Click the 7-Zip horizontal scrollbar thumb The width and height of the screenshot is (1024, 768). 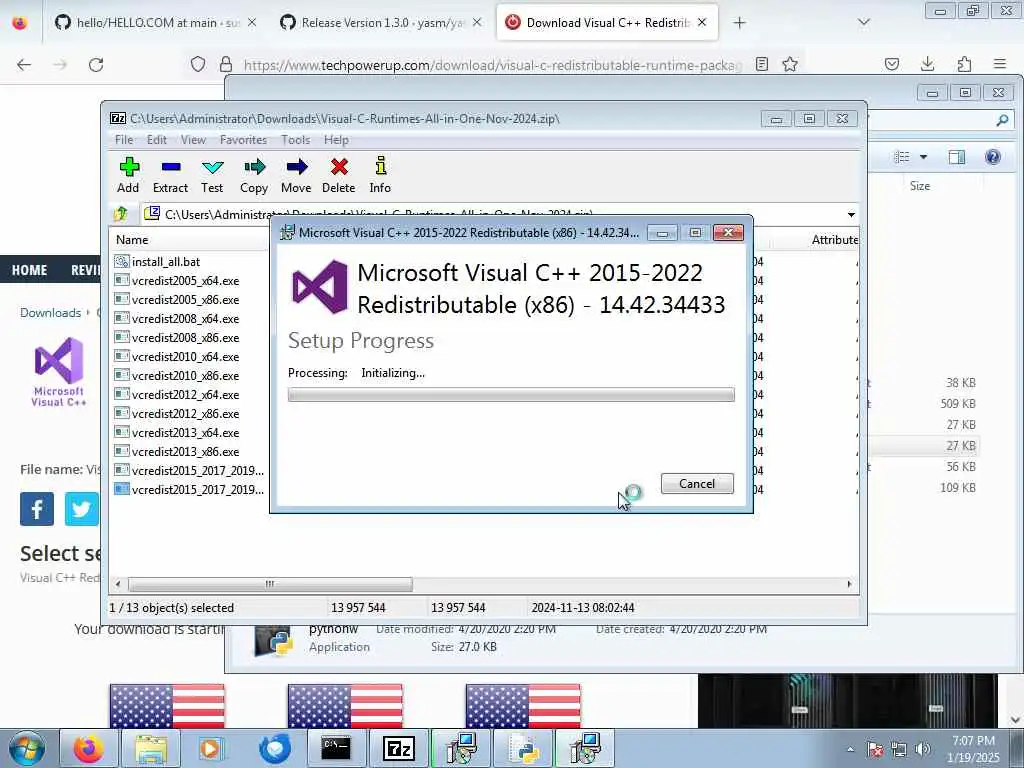[270, 584]
